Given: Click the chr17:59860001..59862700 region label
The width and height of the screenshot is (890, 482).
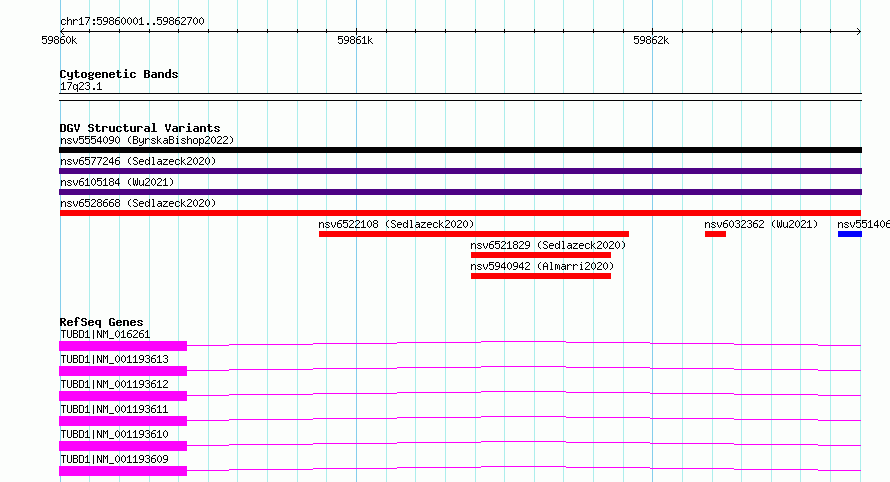Looking at the screenshot, I should point(132,22).
